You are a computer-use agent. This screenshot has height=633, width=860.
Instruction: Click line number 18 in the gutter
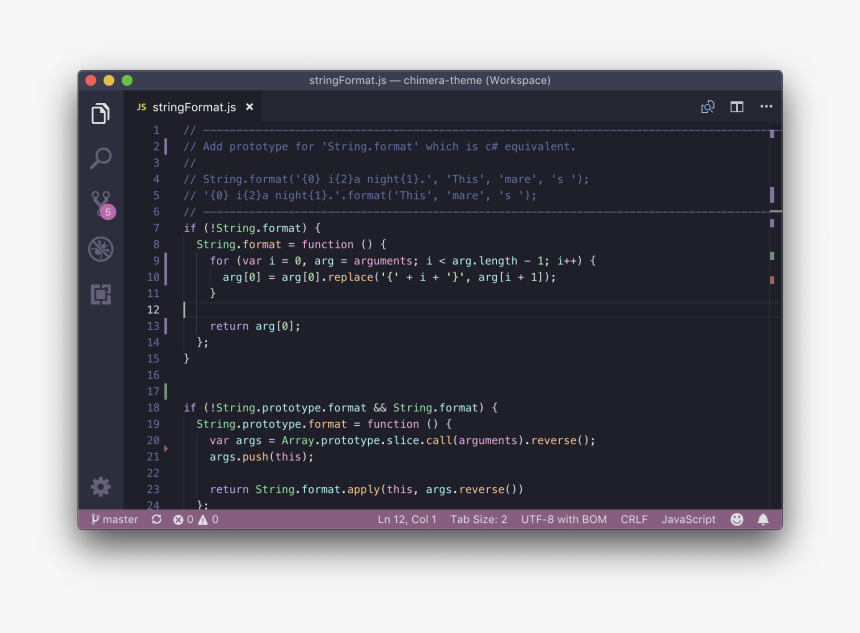[153, 408]
